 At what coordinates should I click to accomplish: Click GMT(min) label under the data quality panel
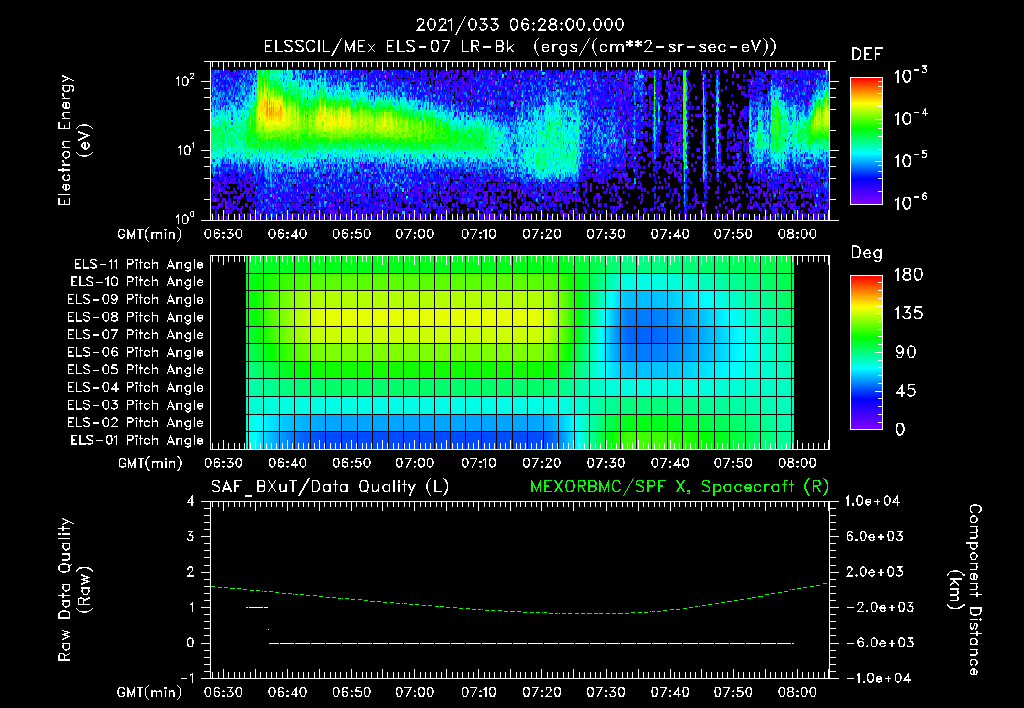pyautogui.click(x=150, y=692)
